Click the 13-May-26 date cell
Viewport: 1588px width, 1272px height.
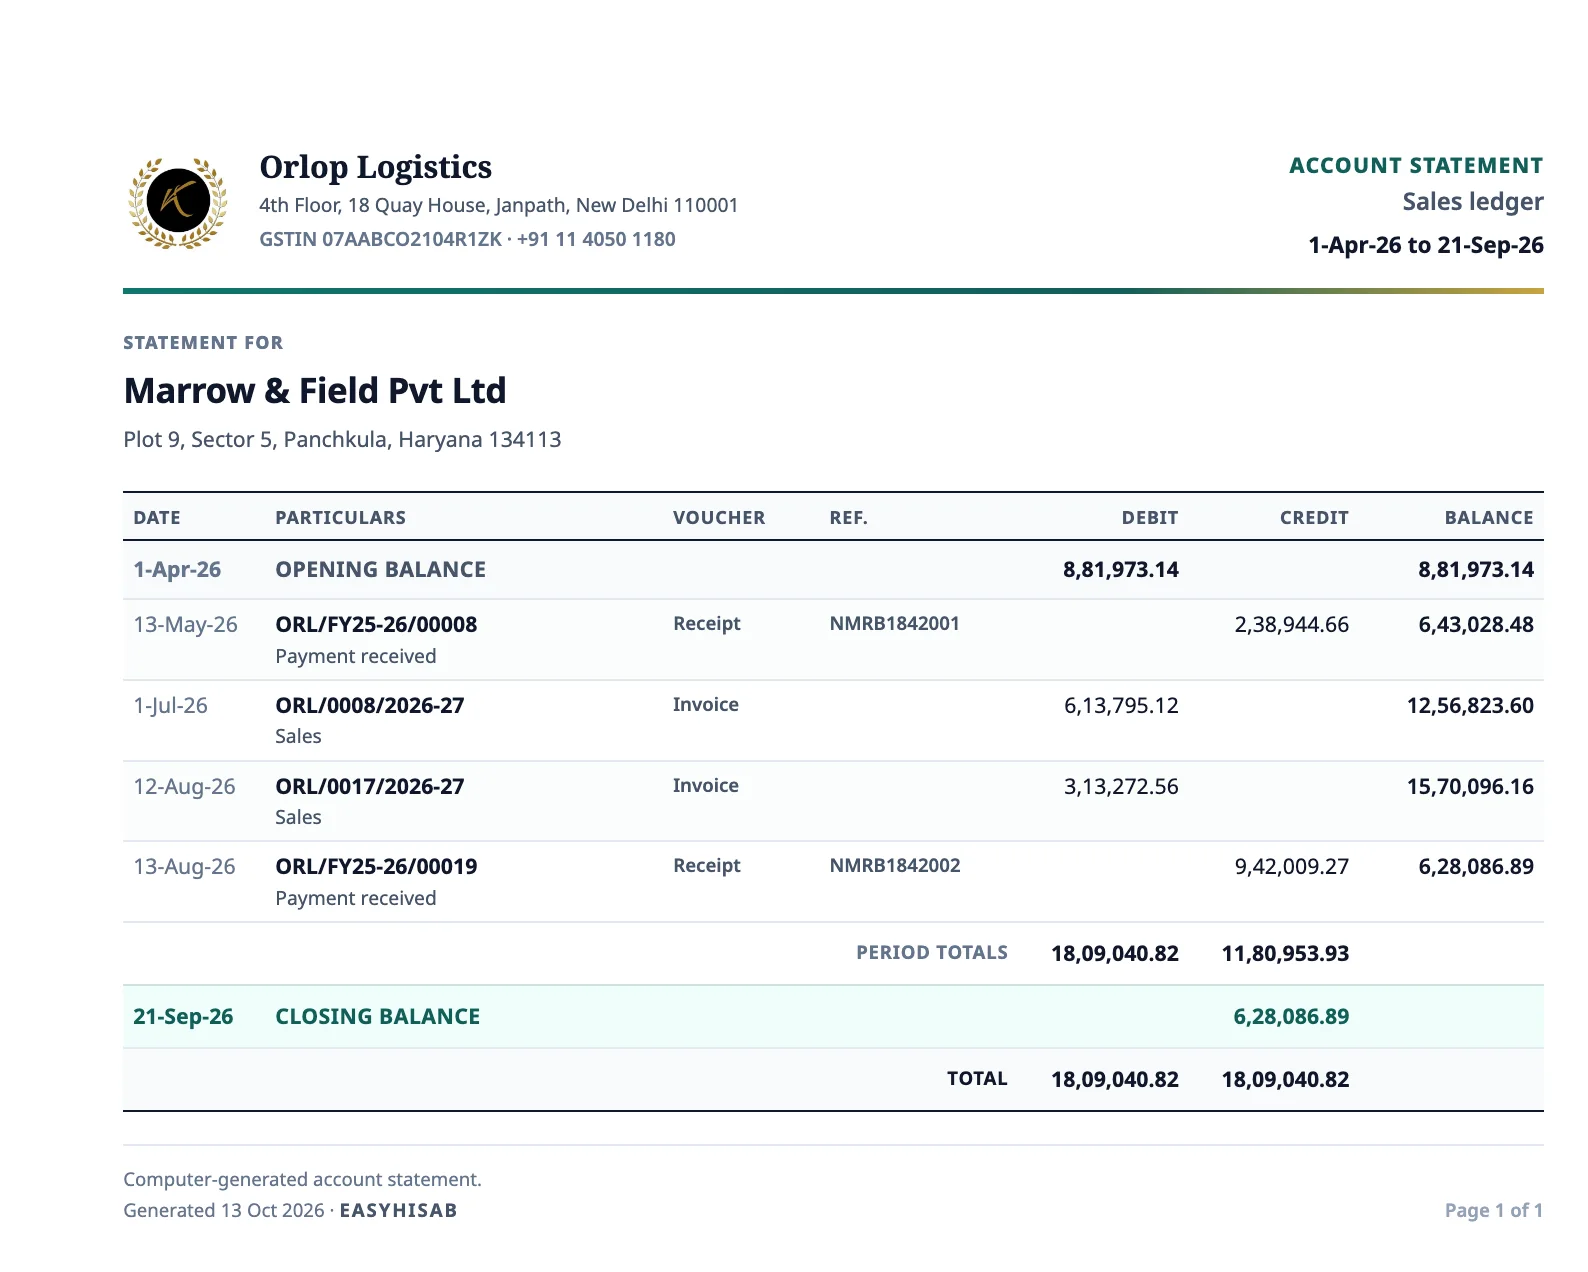(x=185, y=625)
